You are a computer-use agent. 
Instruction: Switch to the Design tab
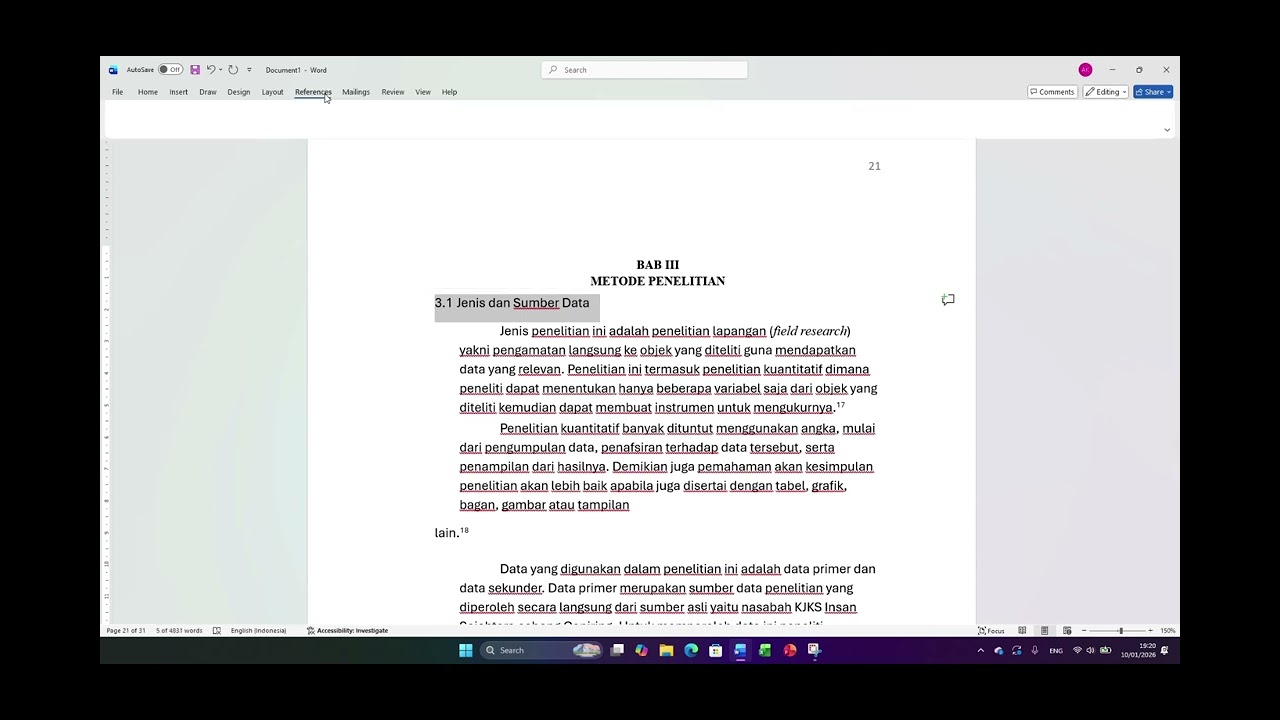coord(239,92)
